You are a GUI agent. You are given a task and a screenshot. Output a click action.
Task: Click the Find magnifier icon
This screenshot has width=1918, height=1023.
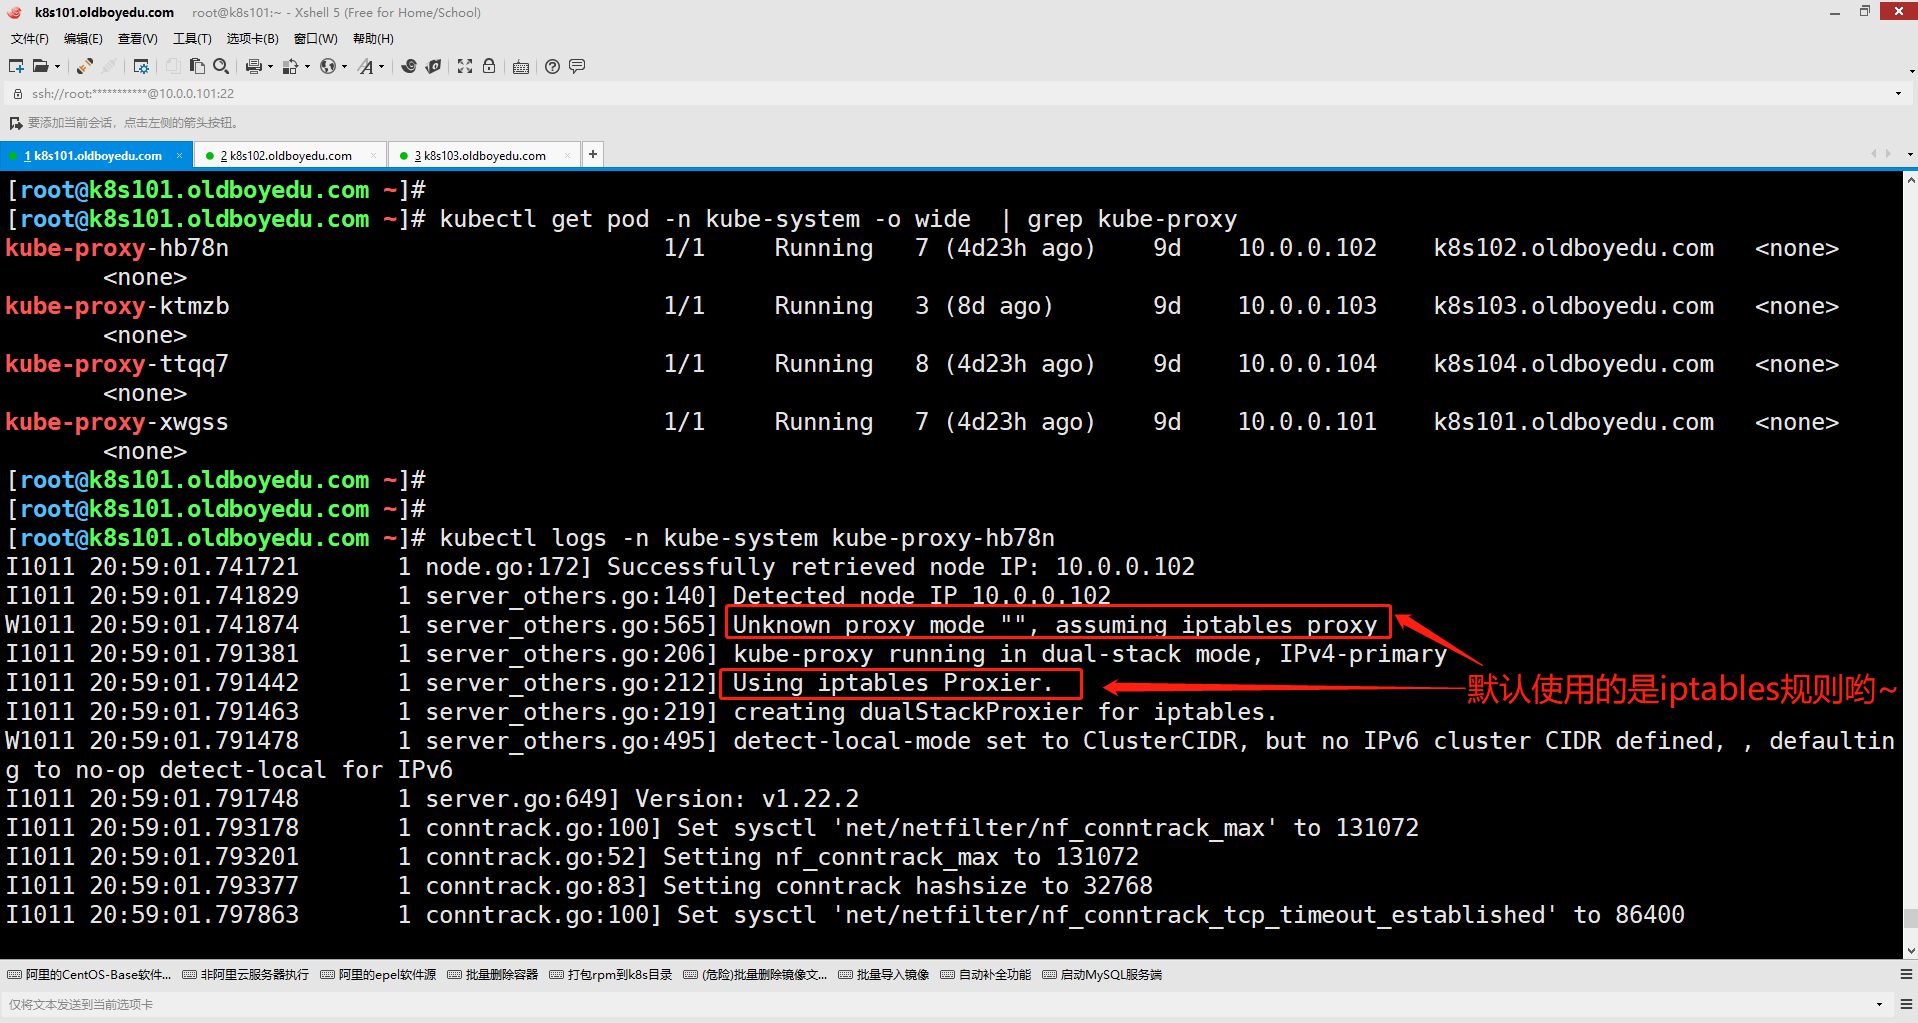(221, 66)
